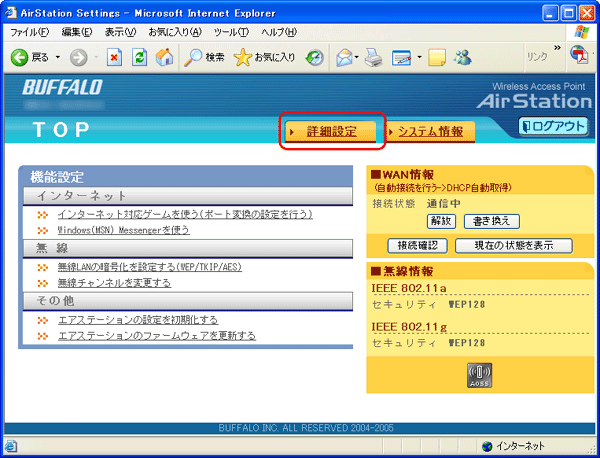Open the ファイル(F) menu
600x458 pixels.
click(x=29, y=33)
